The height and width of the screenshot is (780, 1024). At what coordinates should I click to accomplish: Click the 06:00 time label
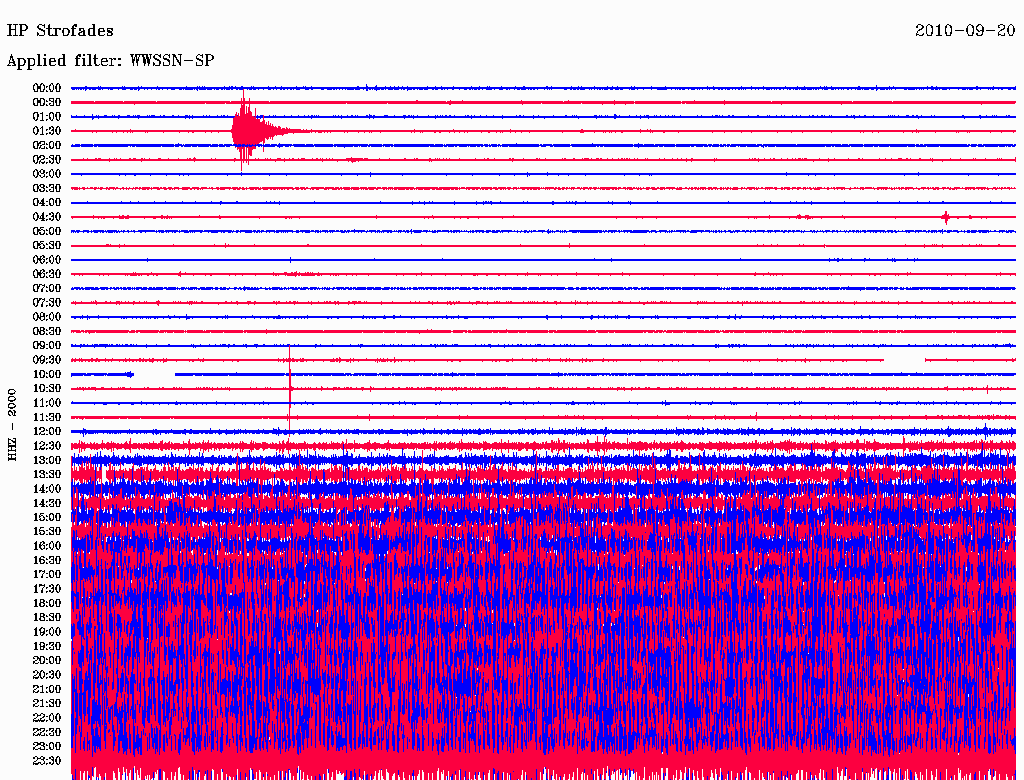(47, 260)
